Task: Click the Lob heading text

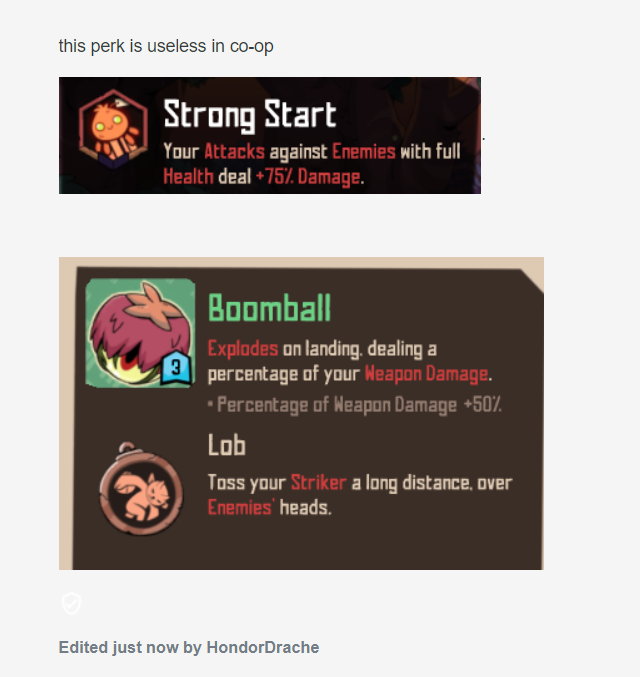Action: (x=227, y=445)
